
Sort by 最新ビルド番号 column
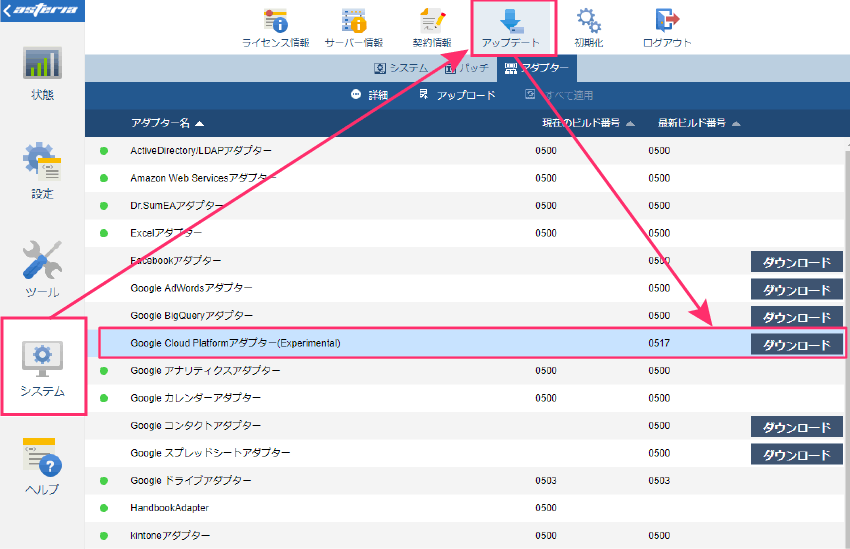pyautogui.click(x=699, y=123)
